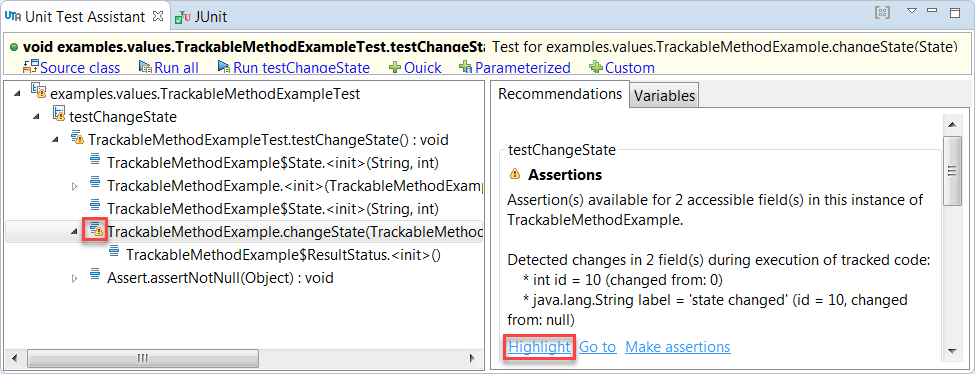975x374 pixels.
Task: Click the Run all icon
Action: coord(146,67)
